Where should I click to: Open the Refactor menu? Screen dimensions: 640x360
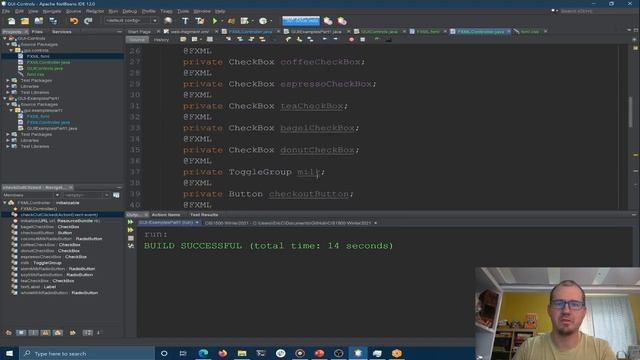[x=95, y=11]
